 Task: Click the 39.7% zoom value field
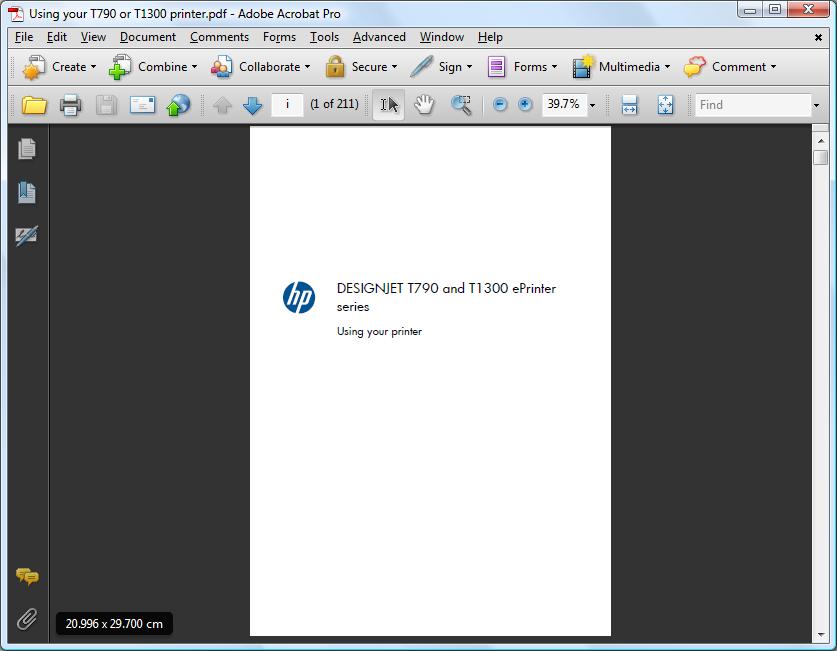coord(564,105)
